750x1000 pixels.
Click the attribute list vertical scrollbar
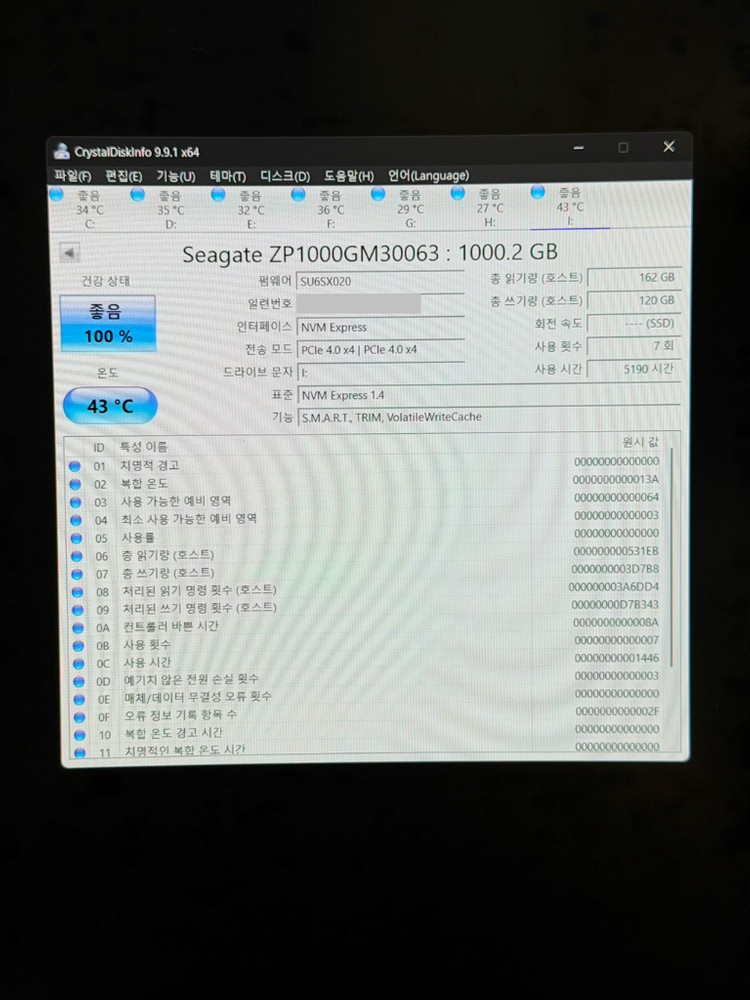[672, 558]
